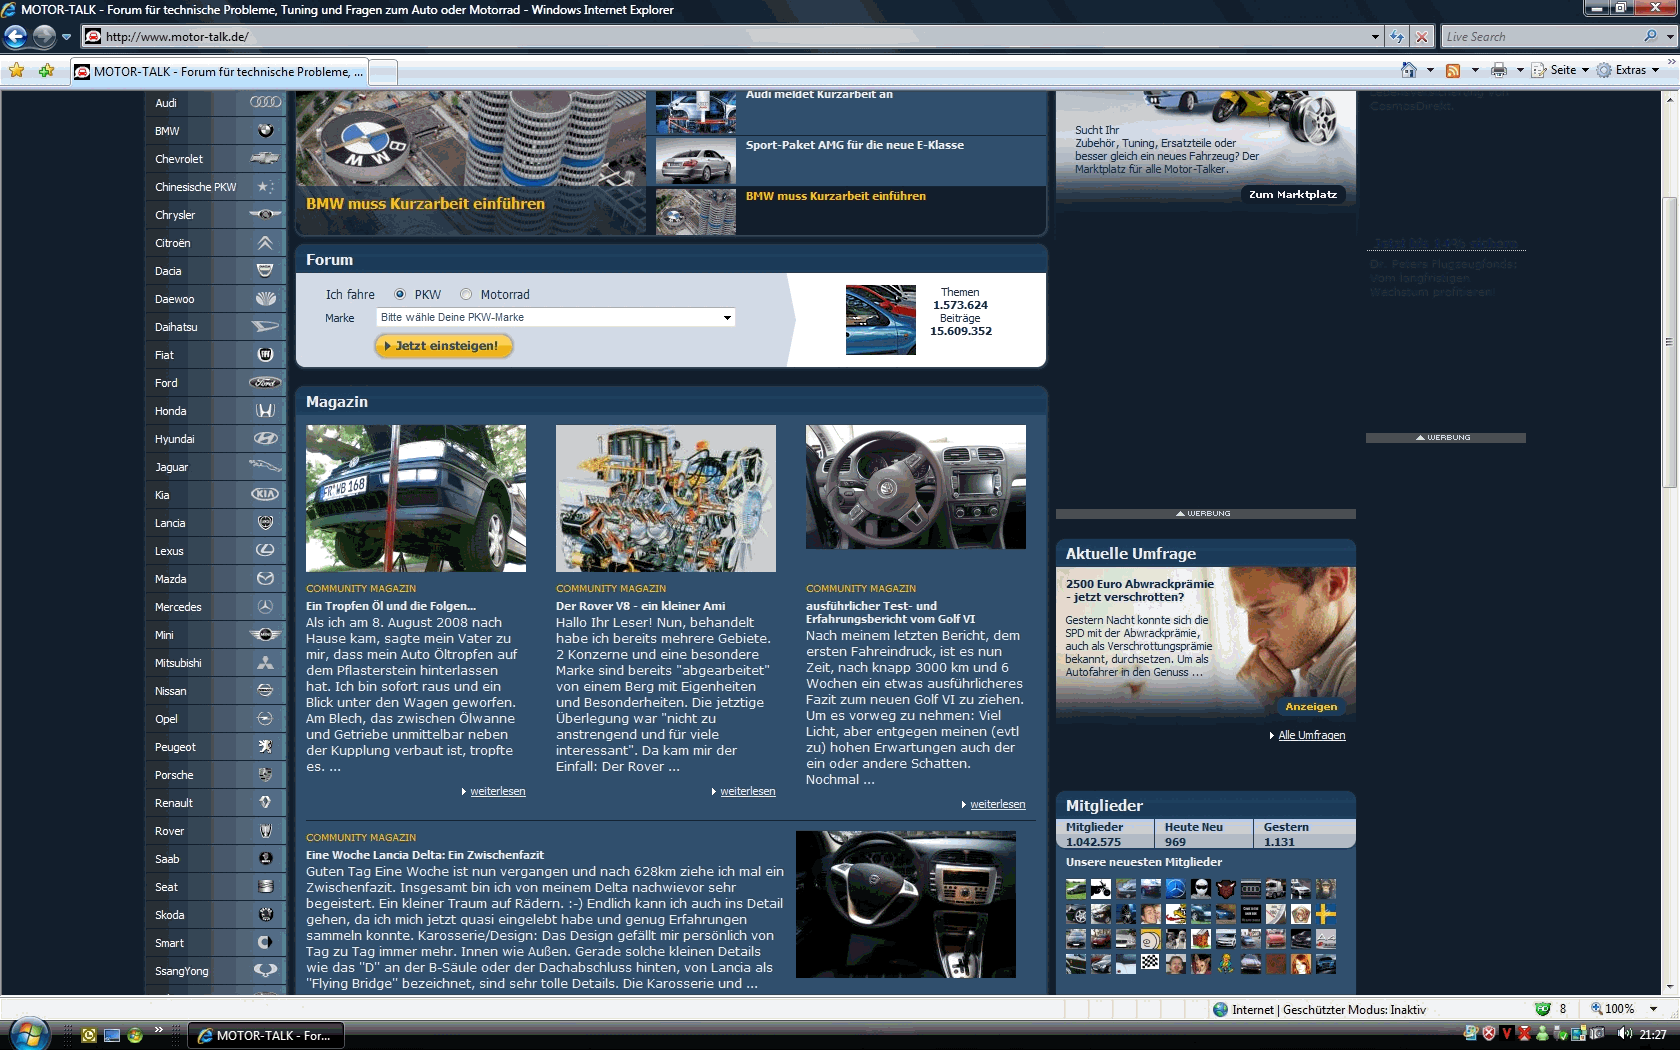Viewport: 1680px width, 1050px height.
Task: Click the Ford oval logo icon
Action: [x=265, y=382]
